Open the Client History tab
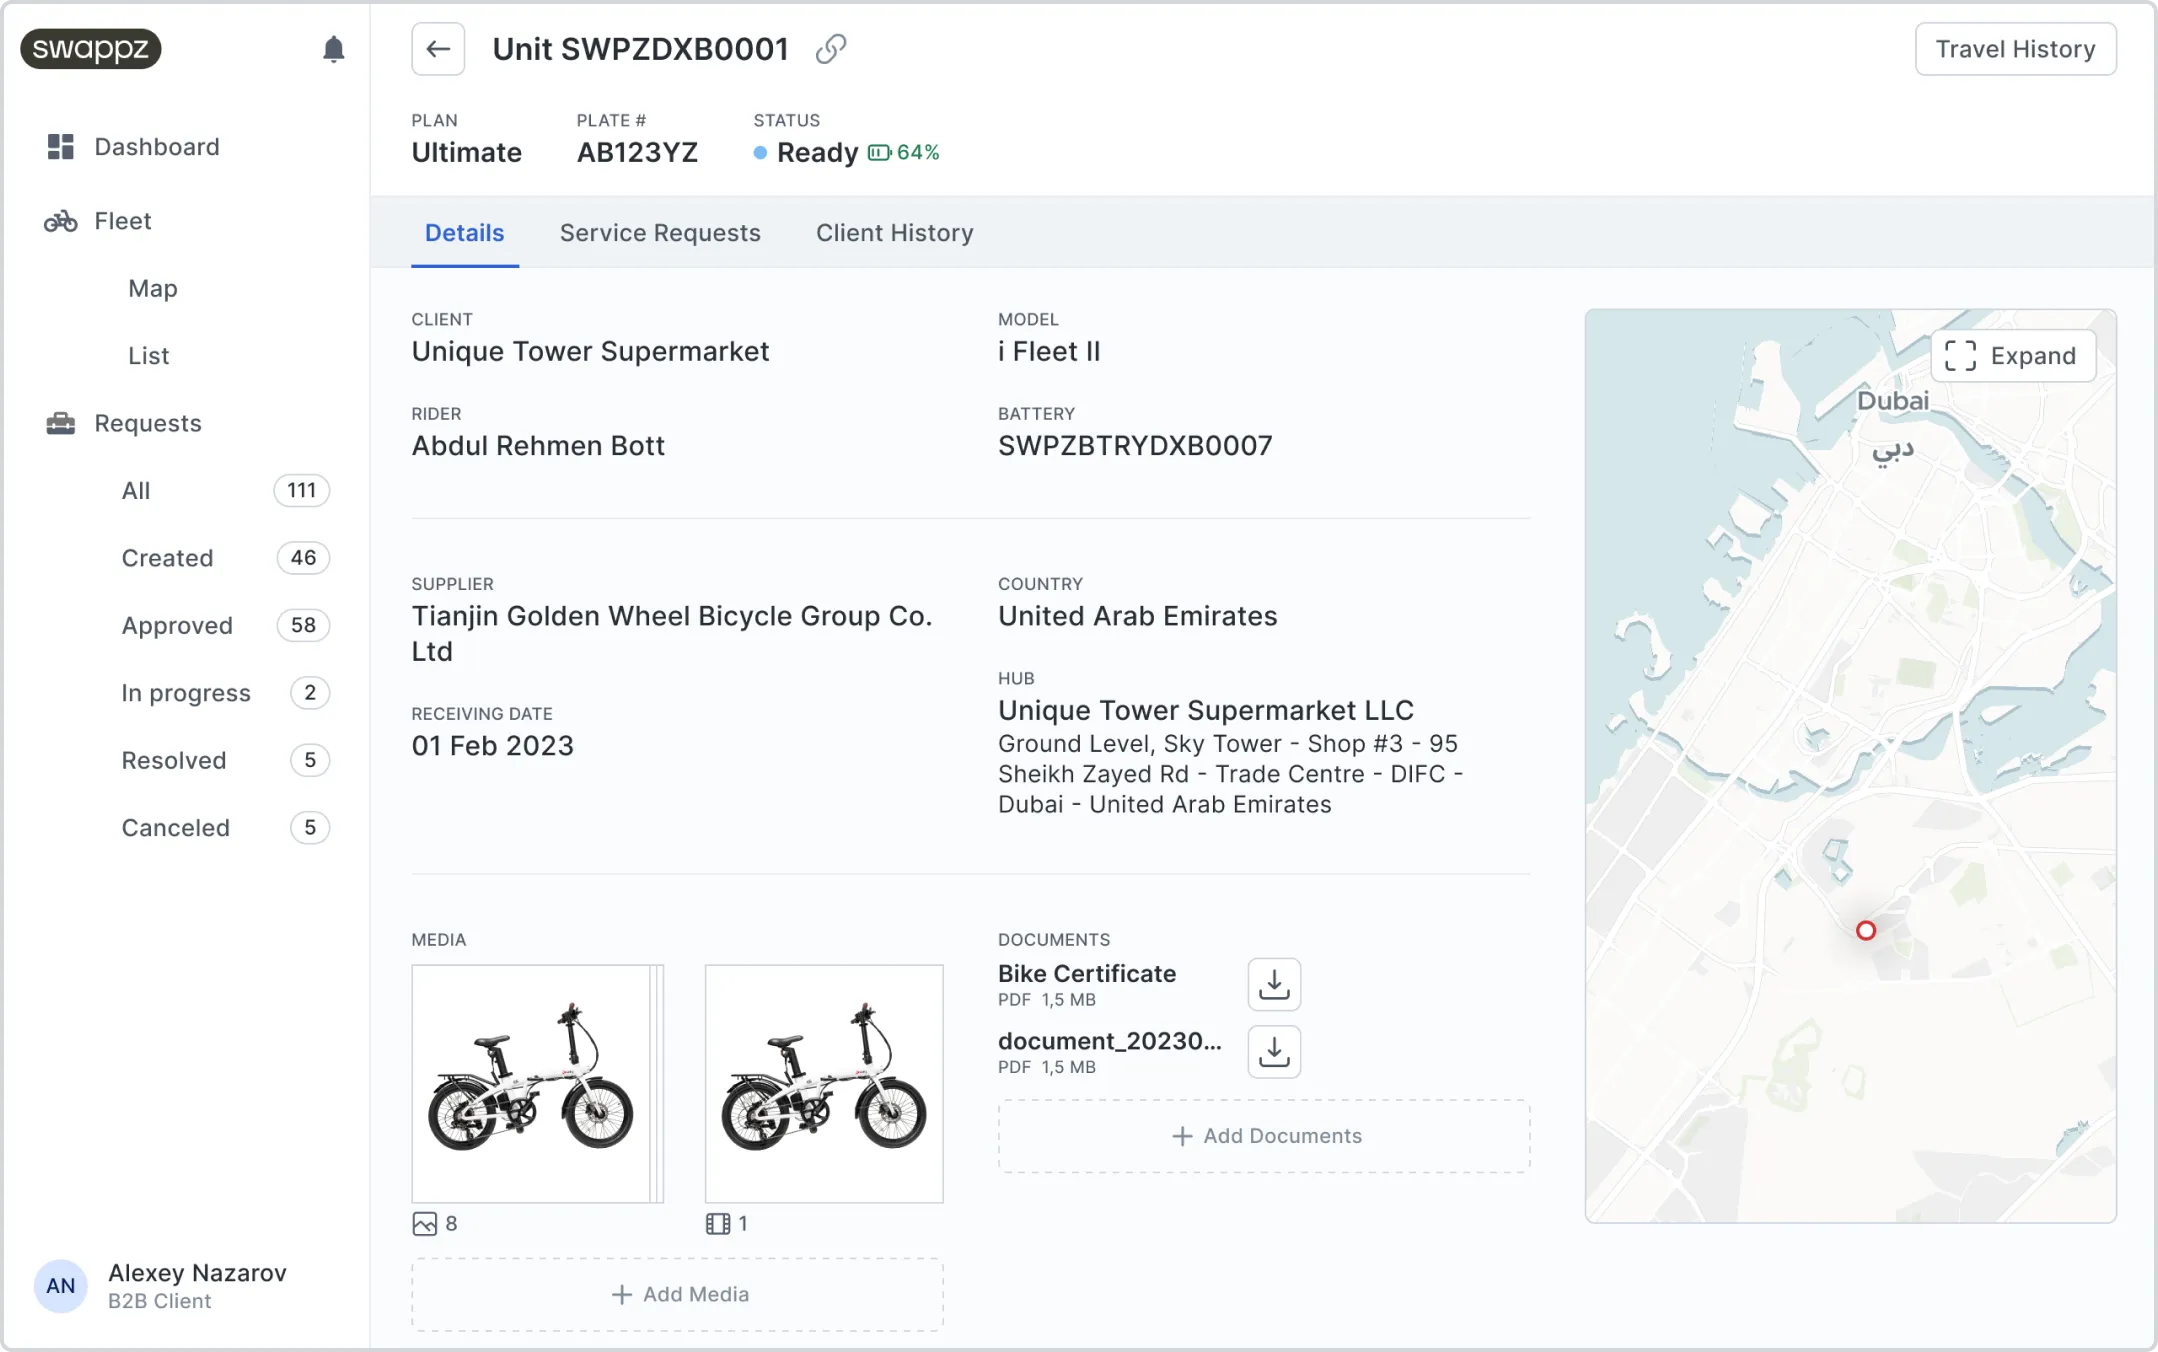This screenshot has height=1352, width=2158. pyautogui.click(x=894, y=233)
